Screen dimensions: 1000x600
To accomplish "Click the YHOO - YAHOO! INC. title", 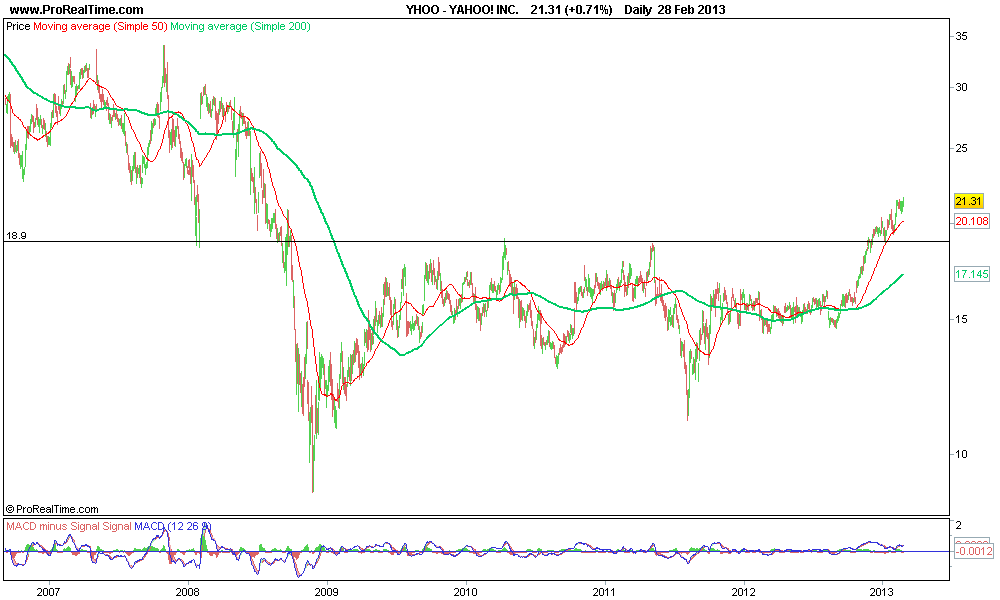I will [462, 10].
